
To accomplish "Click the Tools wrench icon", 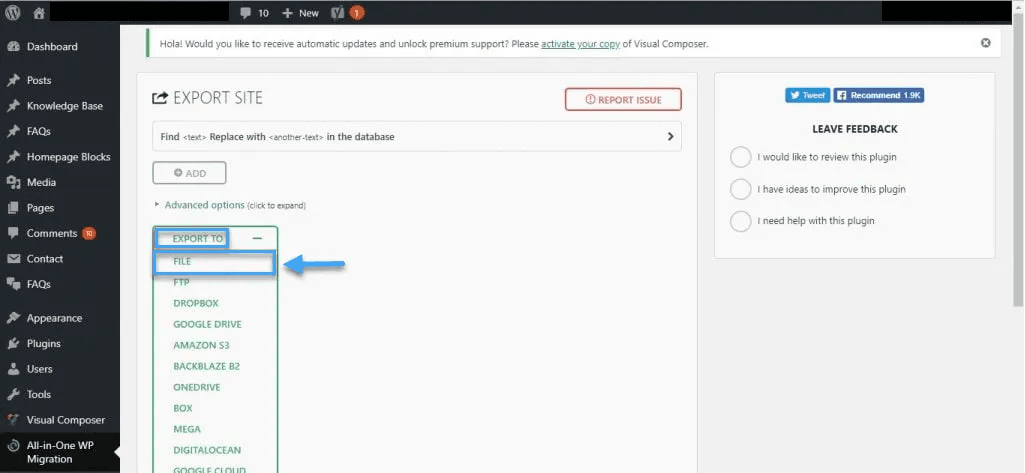I will click(13, 395).
